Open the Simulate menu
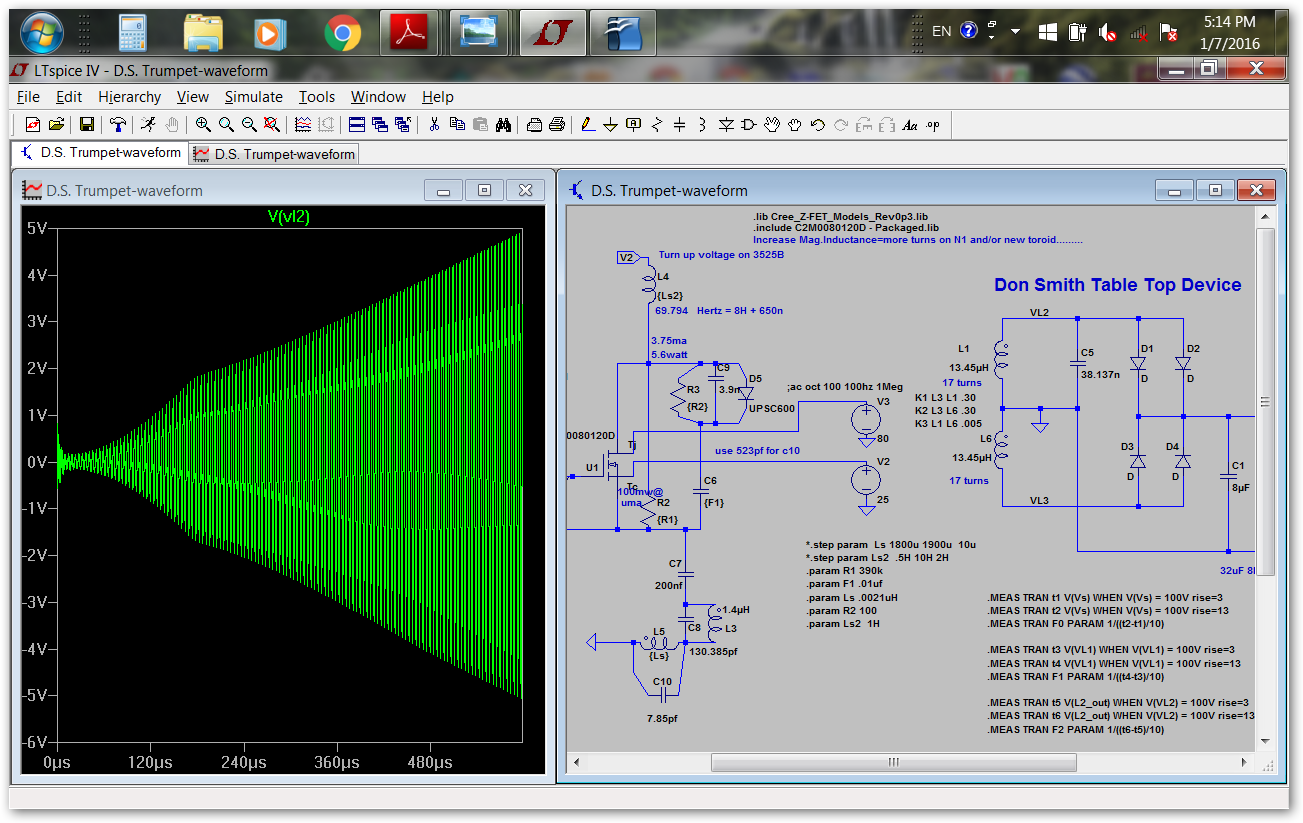Viewport: 1303px width, 823px height. (254, 97)
